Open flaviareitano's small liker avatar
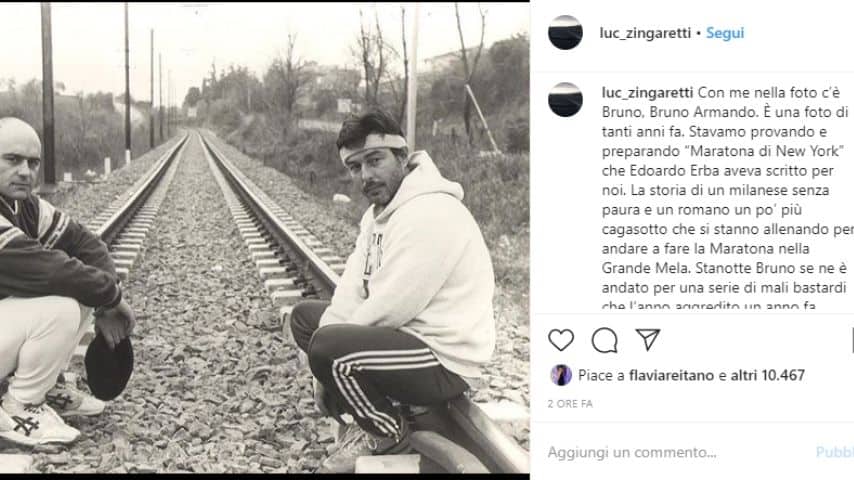This screenshot has height=480, width=854. (x=561, y=375)
